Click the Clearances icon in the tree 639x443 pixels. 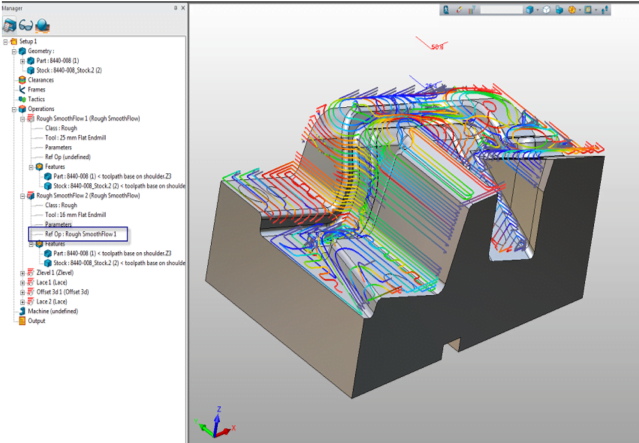[20, 80]
